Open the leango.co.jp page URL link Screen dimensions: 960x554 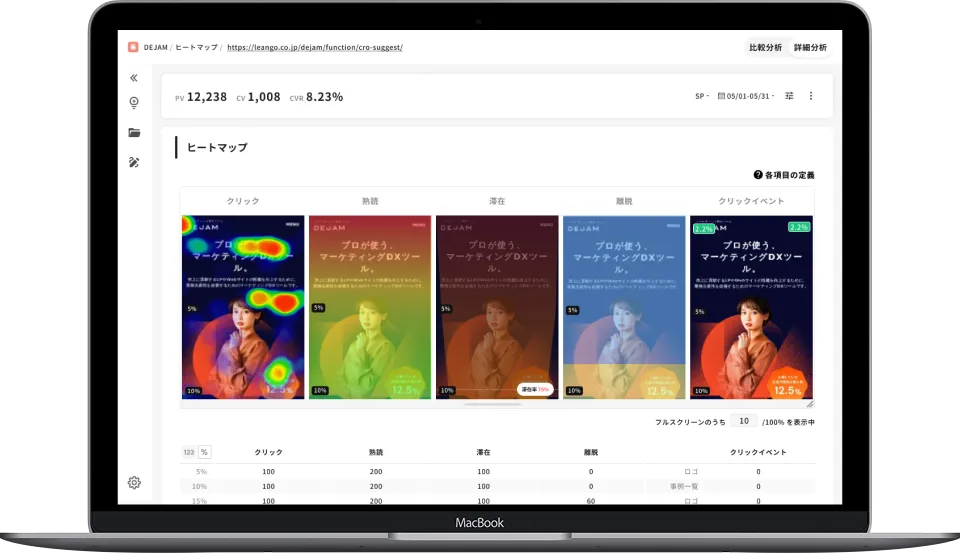(314, 47)
